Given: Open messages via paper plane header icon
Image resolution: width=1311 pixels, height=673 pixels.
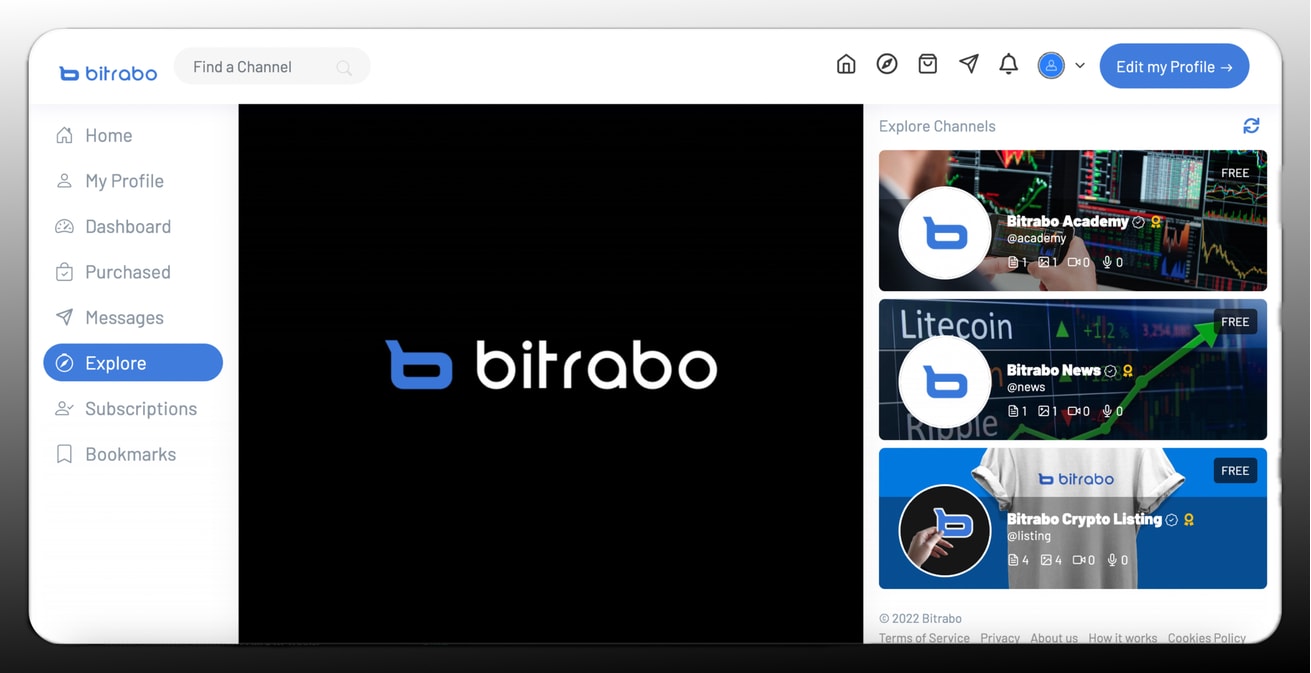Looking at the screenshot, I should 969,65.
